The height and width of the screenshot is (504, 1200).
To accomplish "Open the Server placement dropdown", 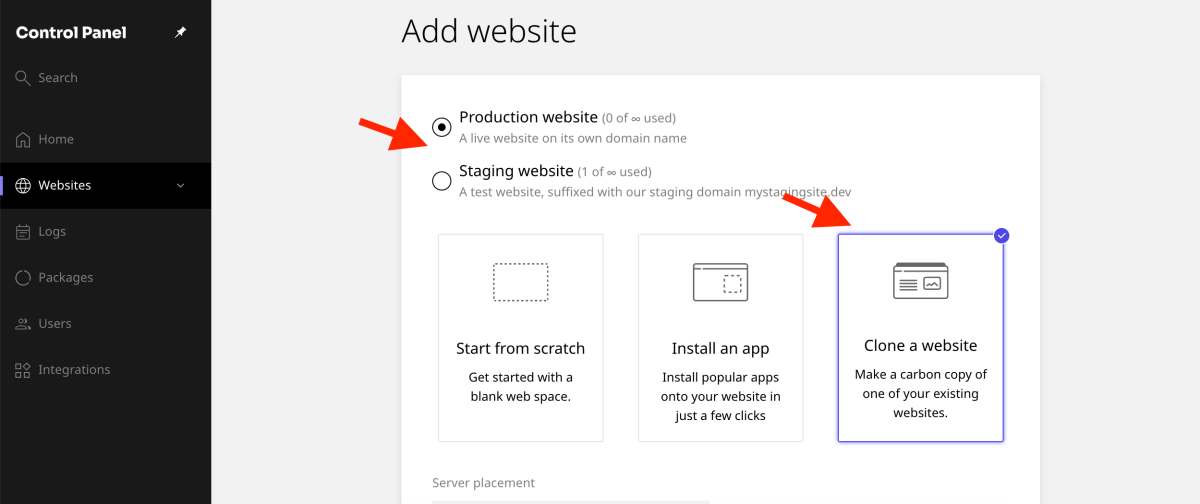I will 570,501.
